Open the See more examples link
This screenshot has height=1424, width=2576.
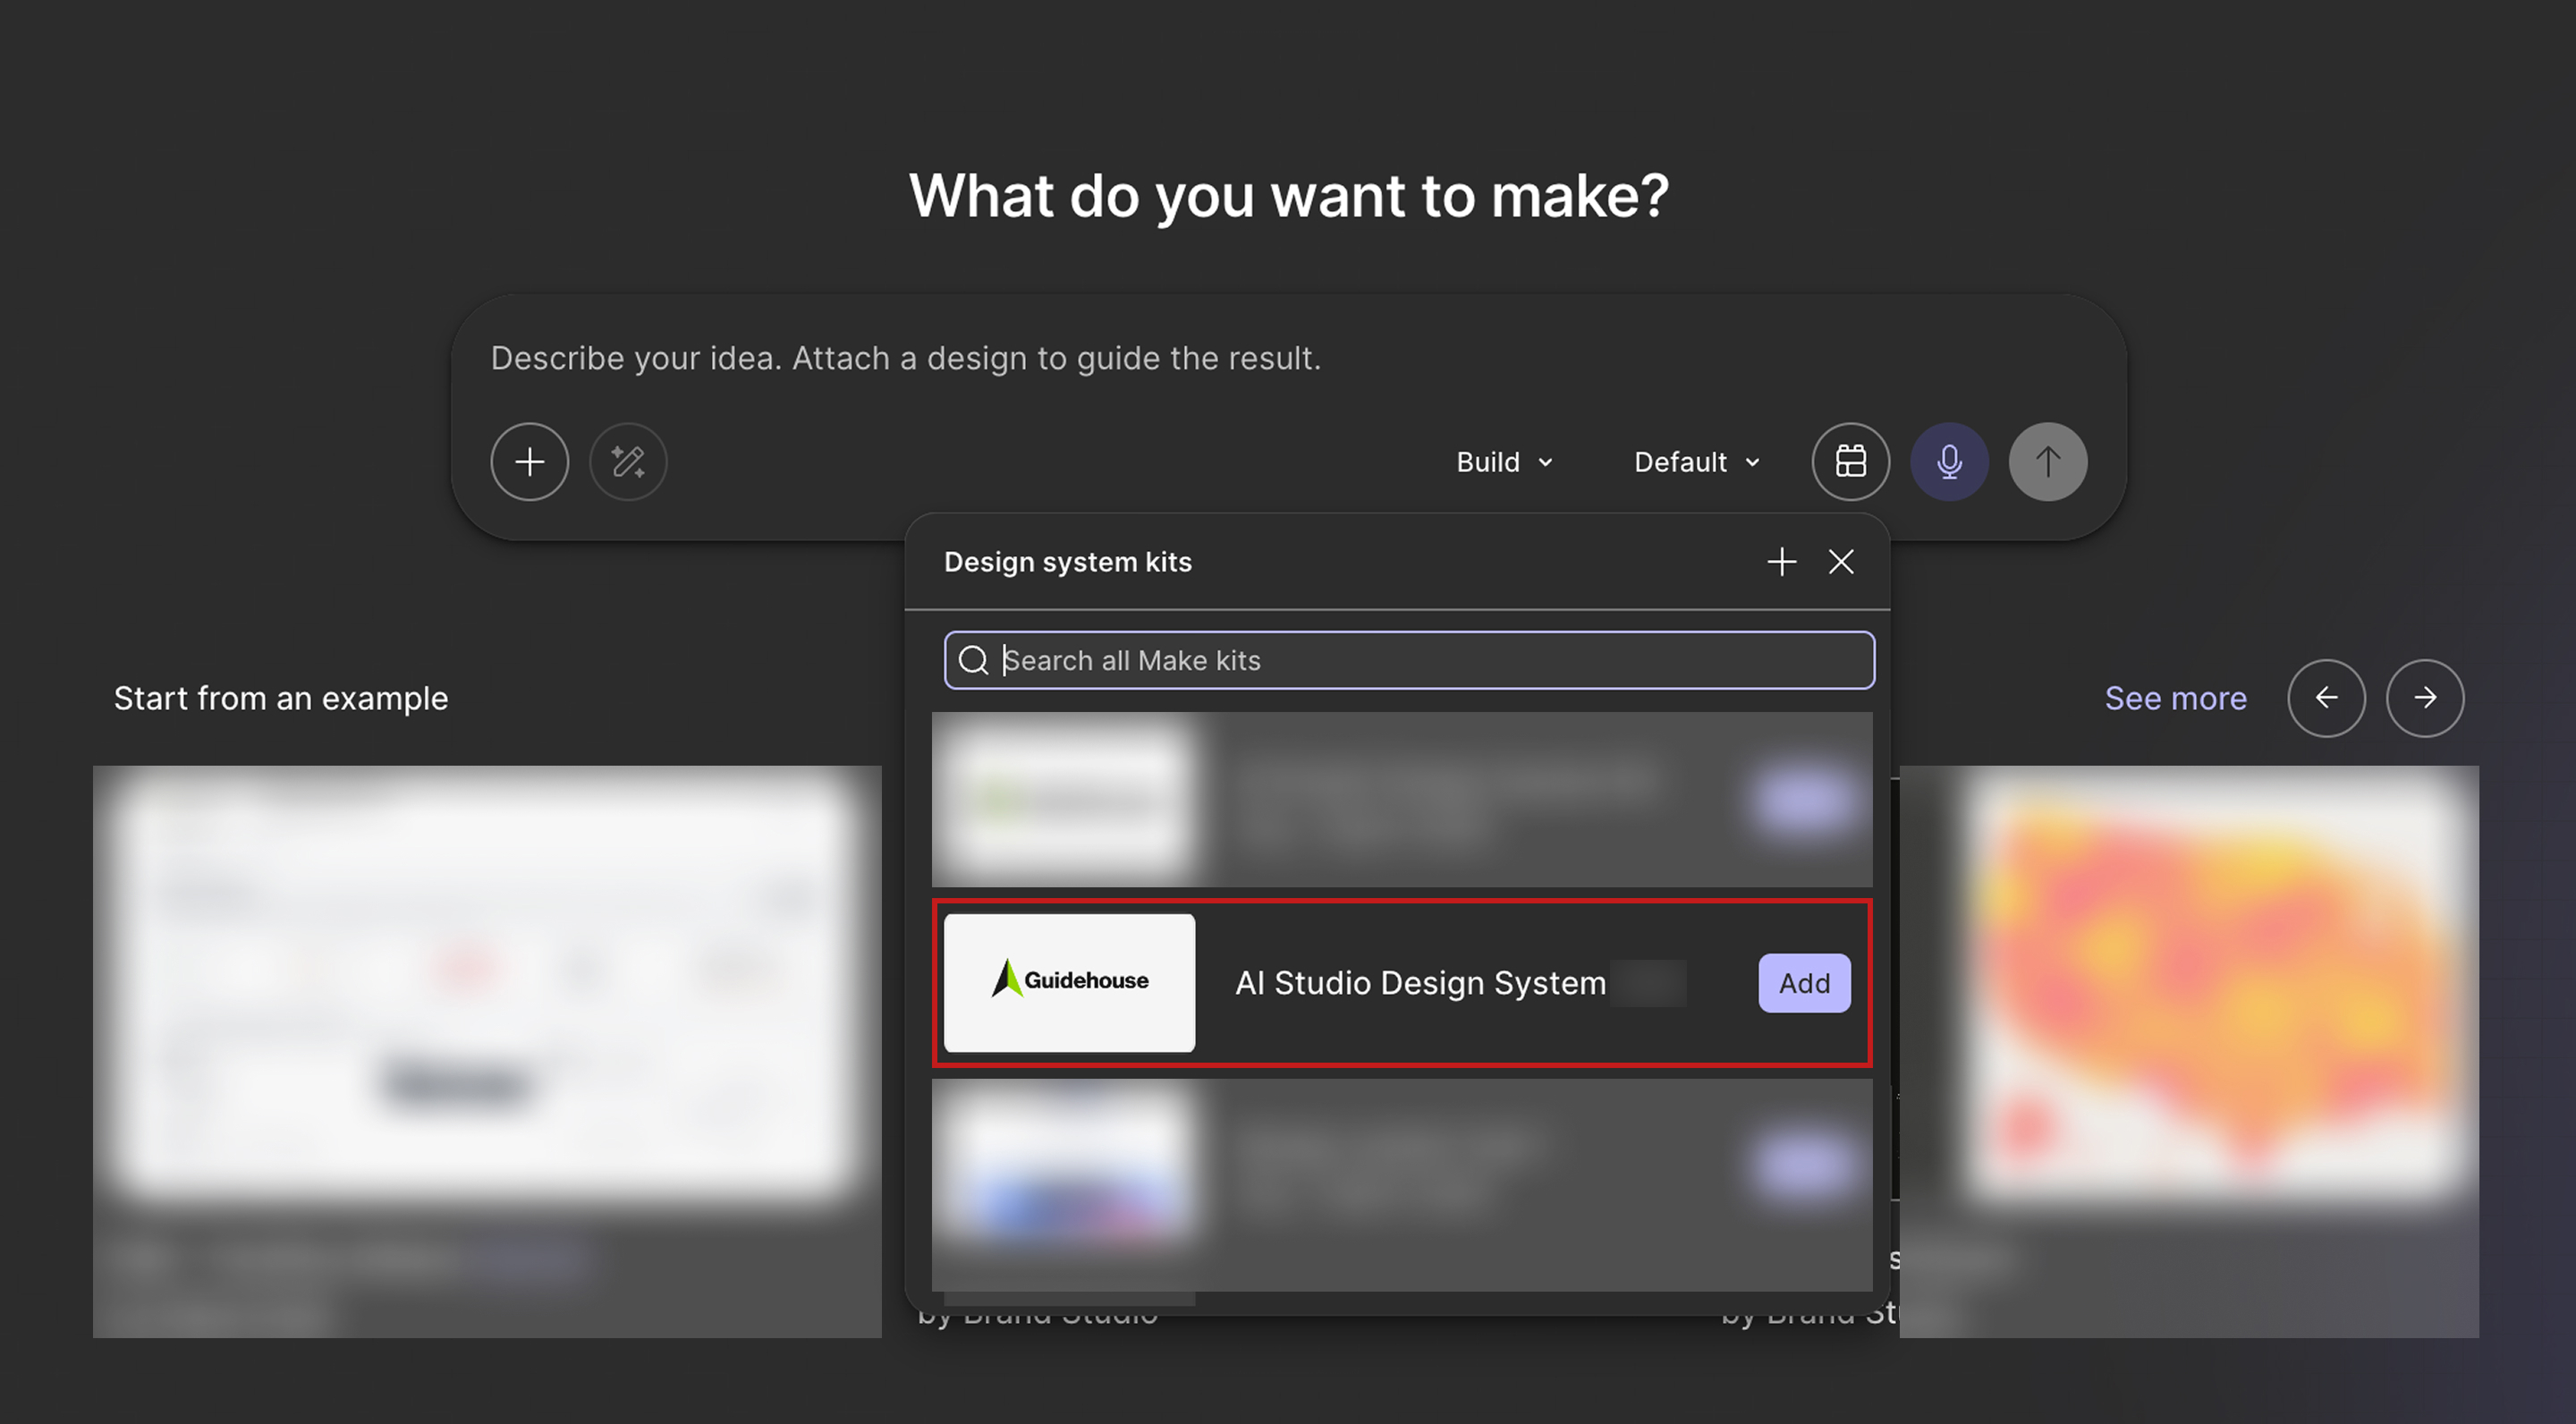[x=2175, y=698]
